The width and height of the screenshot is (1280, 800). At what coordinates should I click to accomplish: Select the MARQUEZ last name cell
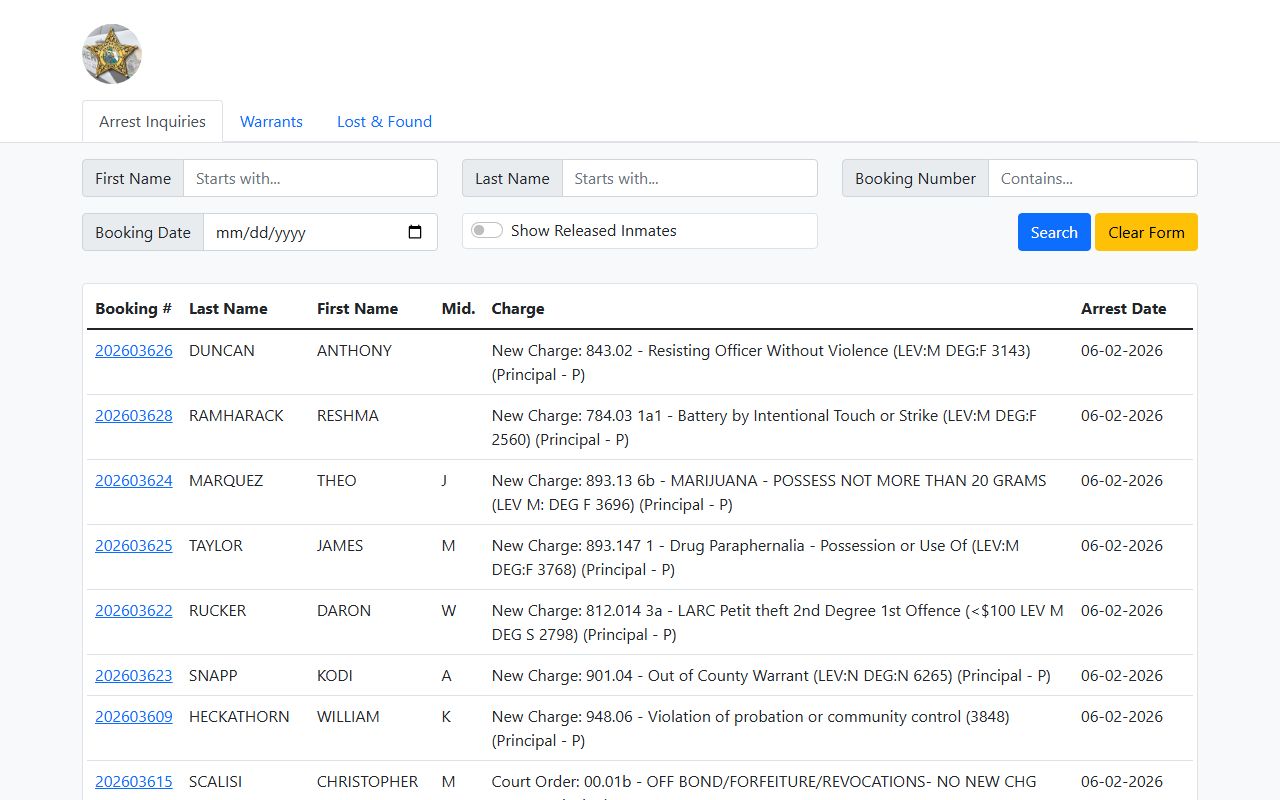[226, 480]
